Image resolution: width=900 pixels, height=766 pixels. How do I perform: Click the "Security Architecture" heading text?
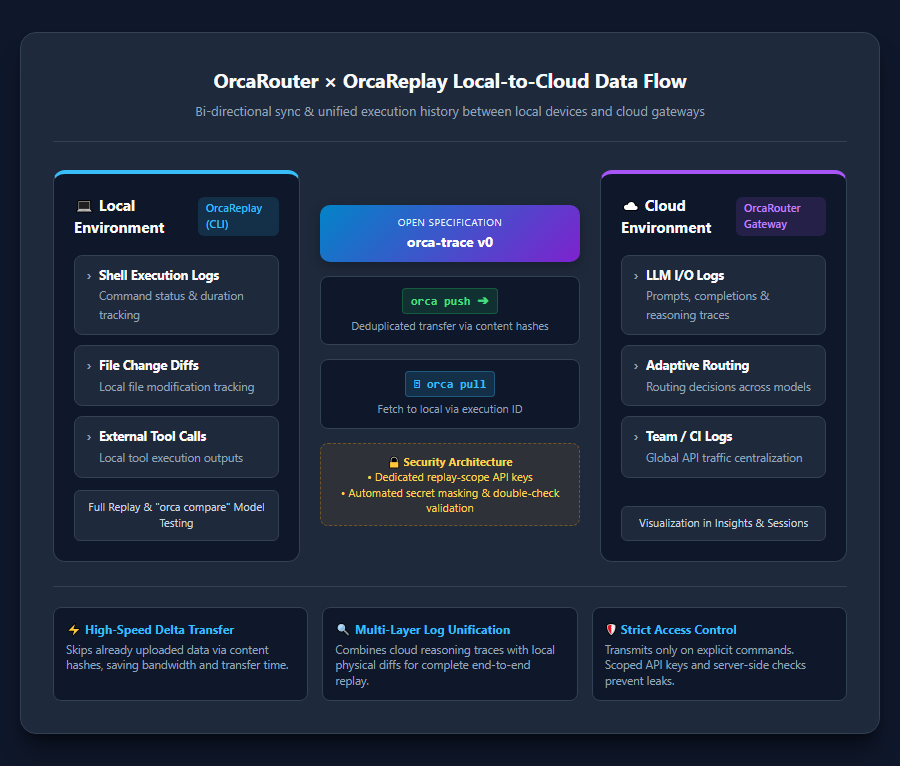458,462
